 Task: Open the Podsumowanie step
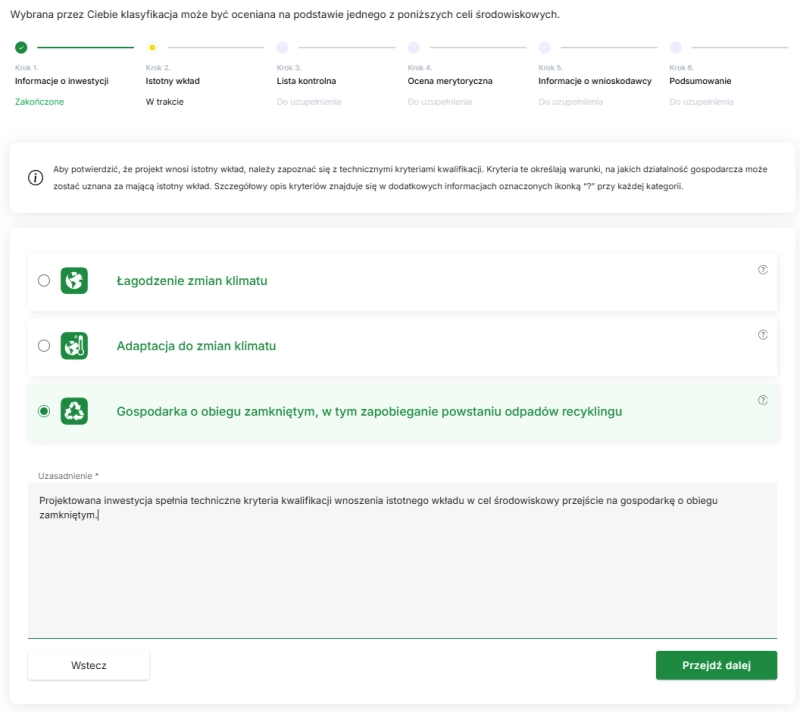(x=700, y=81)
